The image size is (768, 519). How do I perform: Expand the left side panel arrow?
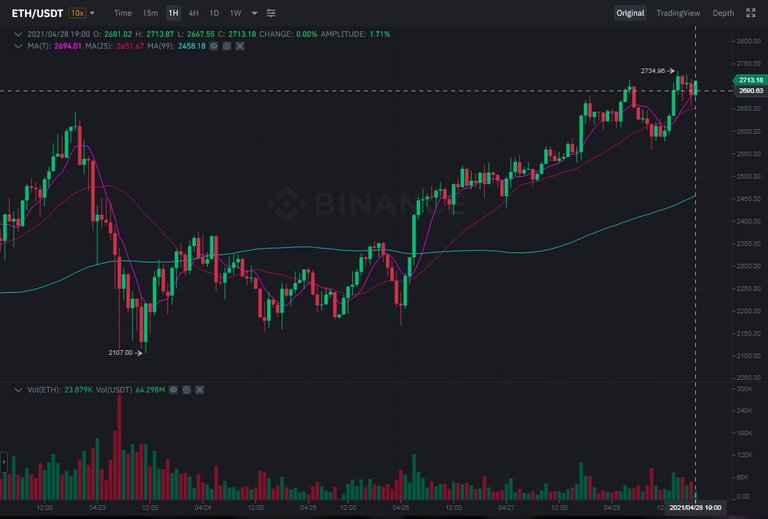point(4,462)
